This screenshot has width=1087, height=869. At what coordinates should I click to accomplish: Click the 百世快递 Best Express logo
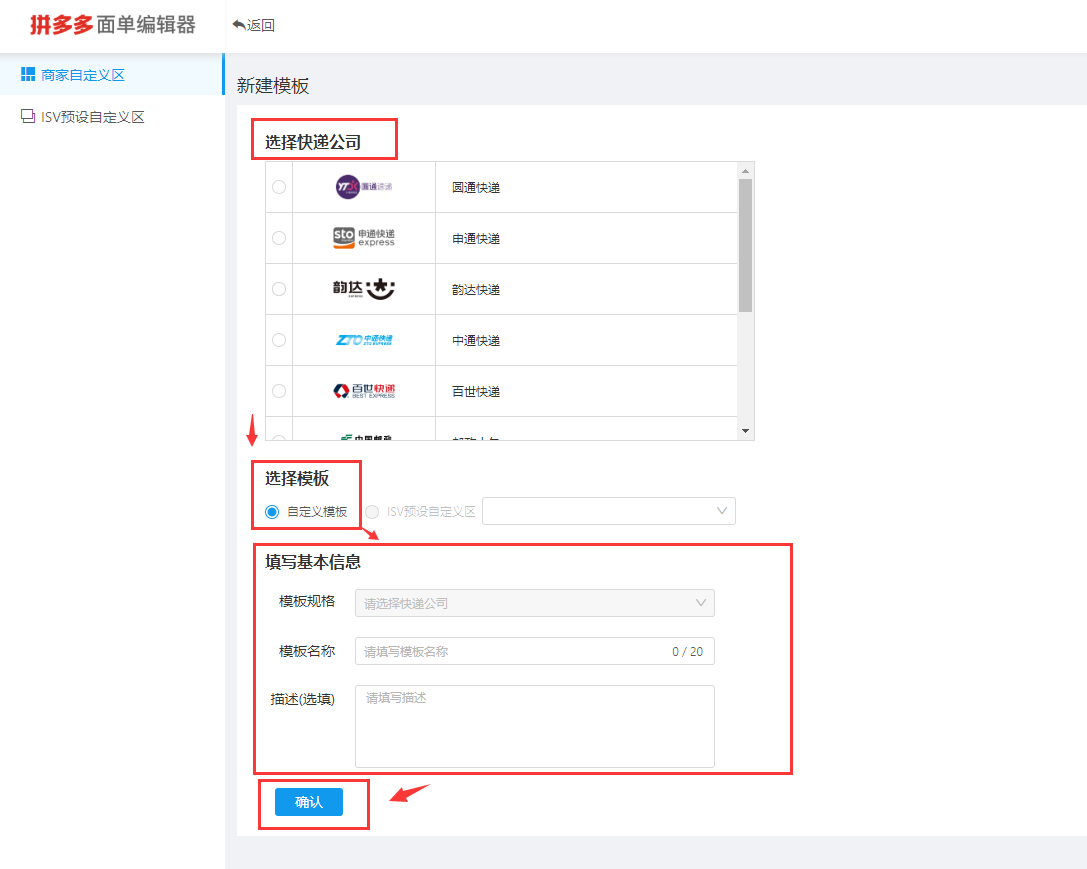click(364, 391)
